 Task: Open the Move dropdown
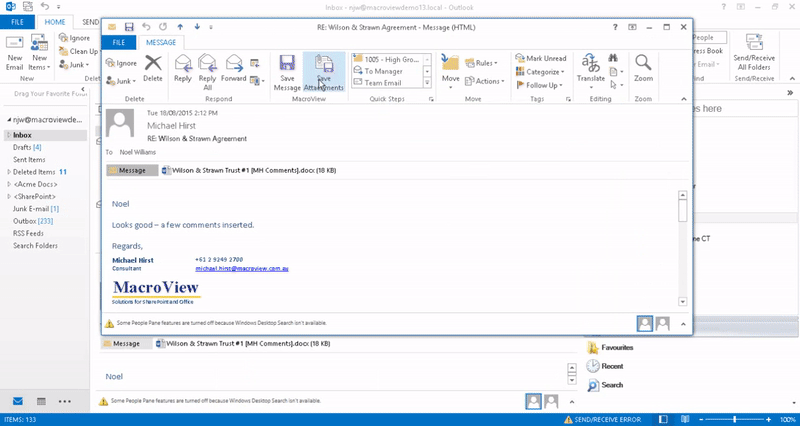(451, 72)
